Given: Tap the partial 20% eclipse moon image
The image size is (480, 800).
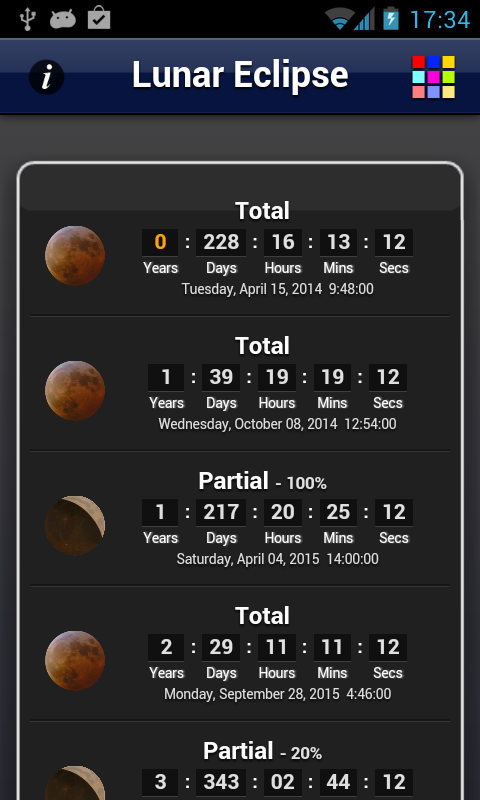Looking at the screenshot, I should pos(75,783).
